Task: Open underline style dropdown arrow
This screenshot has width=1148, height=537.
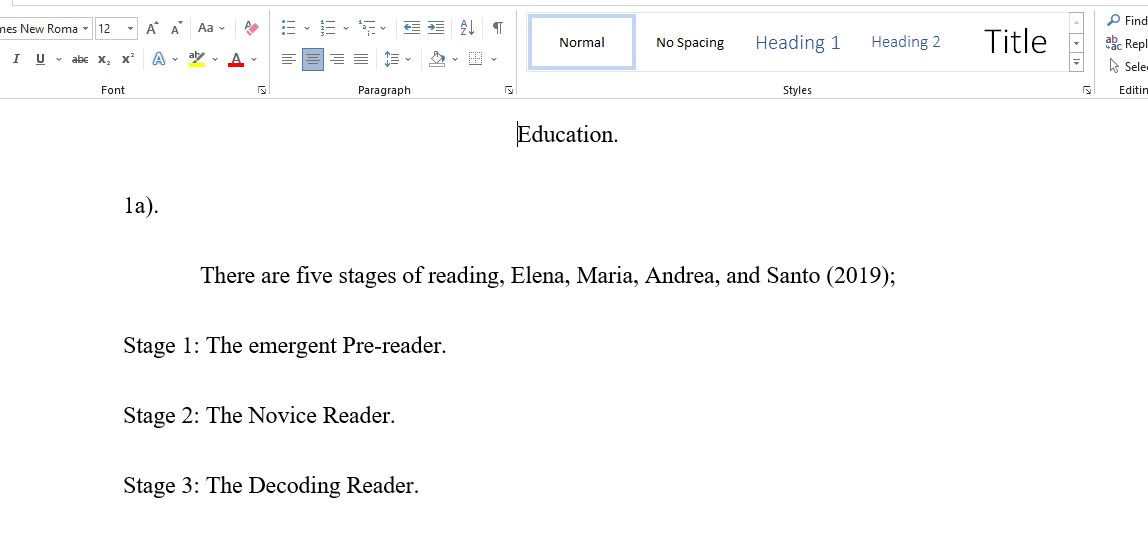Action: point(59,59)
